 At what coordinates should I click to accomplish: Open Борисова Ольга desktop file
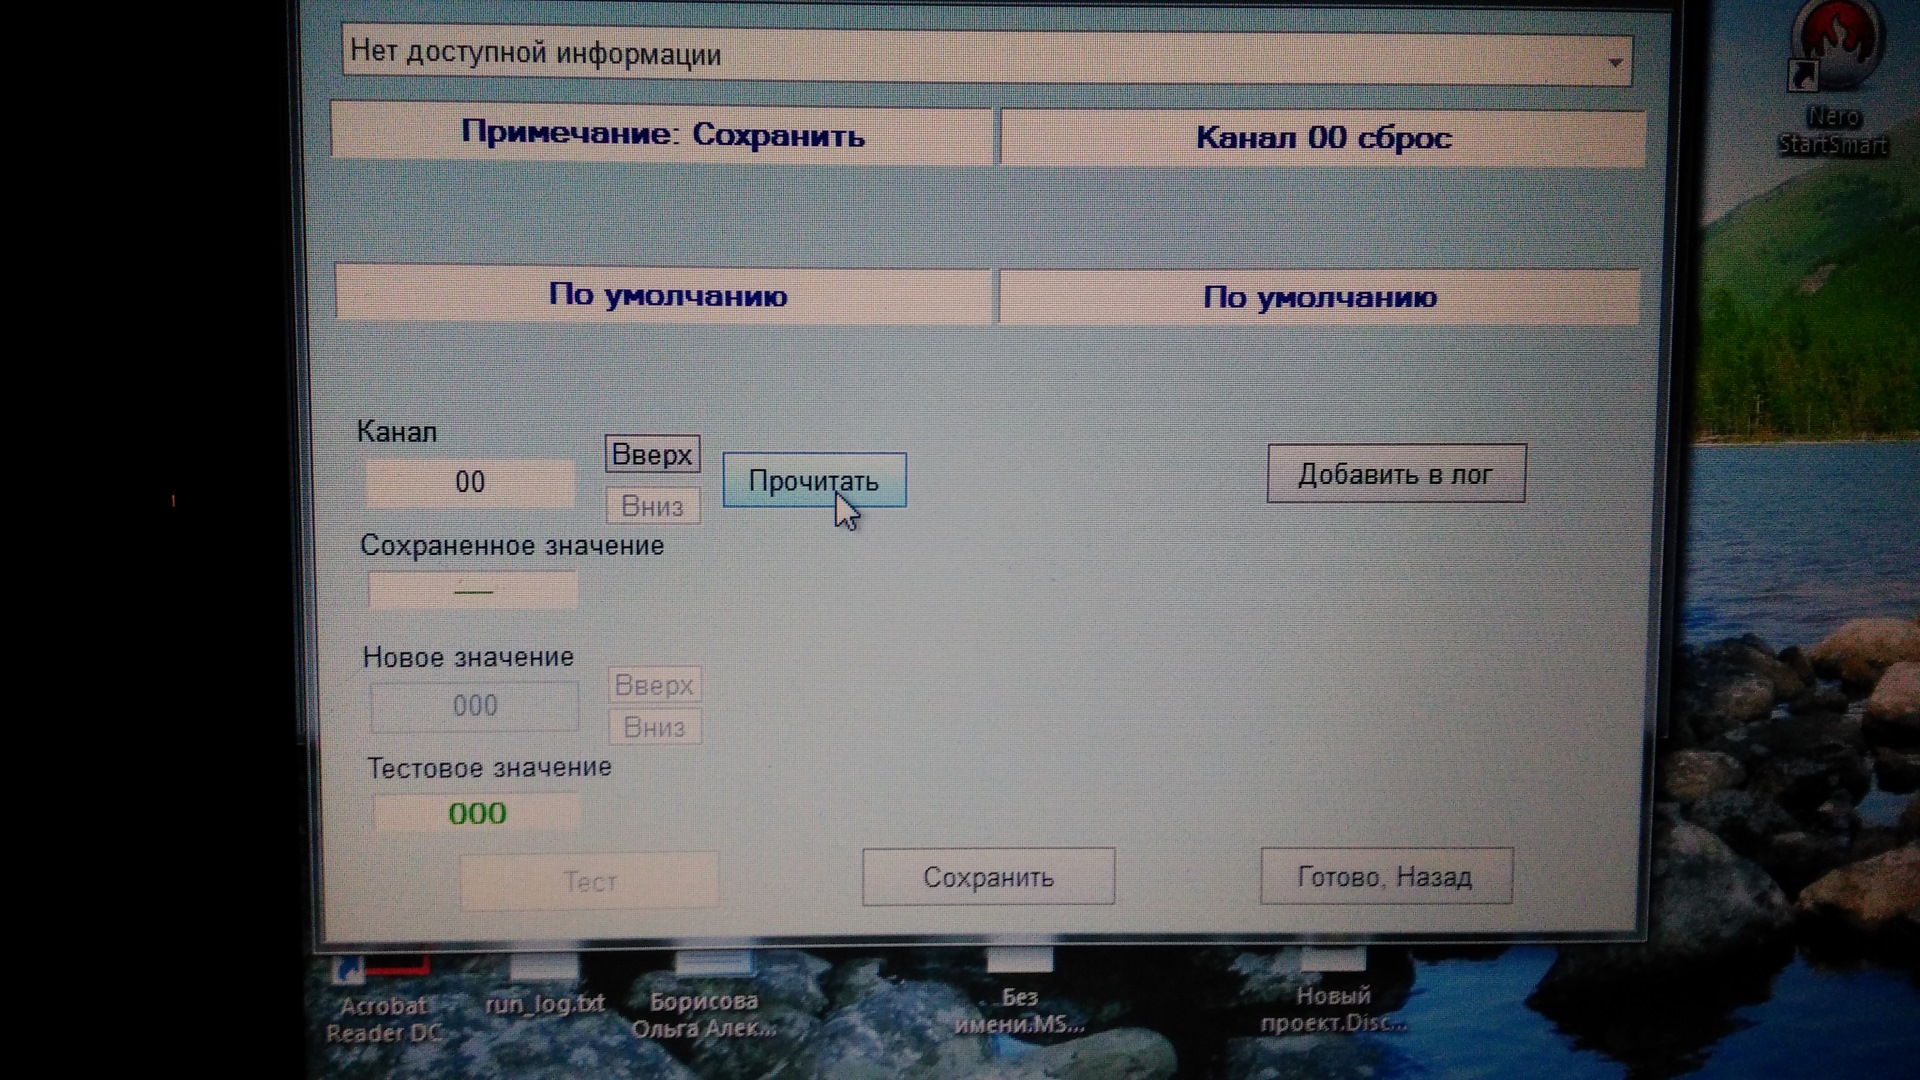coord(704,1010)
